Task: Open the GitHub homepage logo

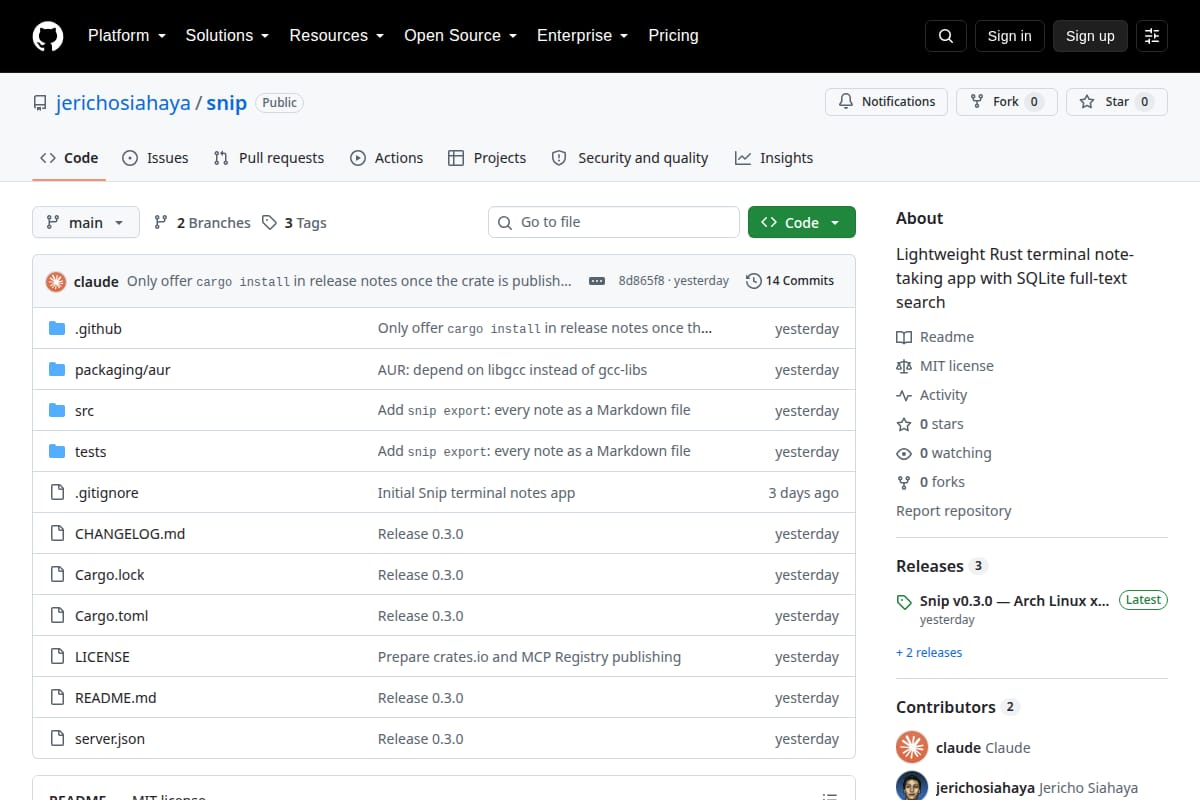Action: click(x=48, y=36)
